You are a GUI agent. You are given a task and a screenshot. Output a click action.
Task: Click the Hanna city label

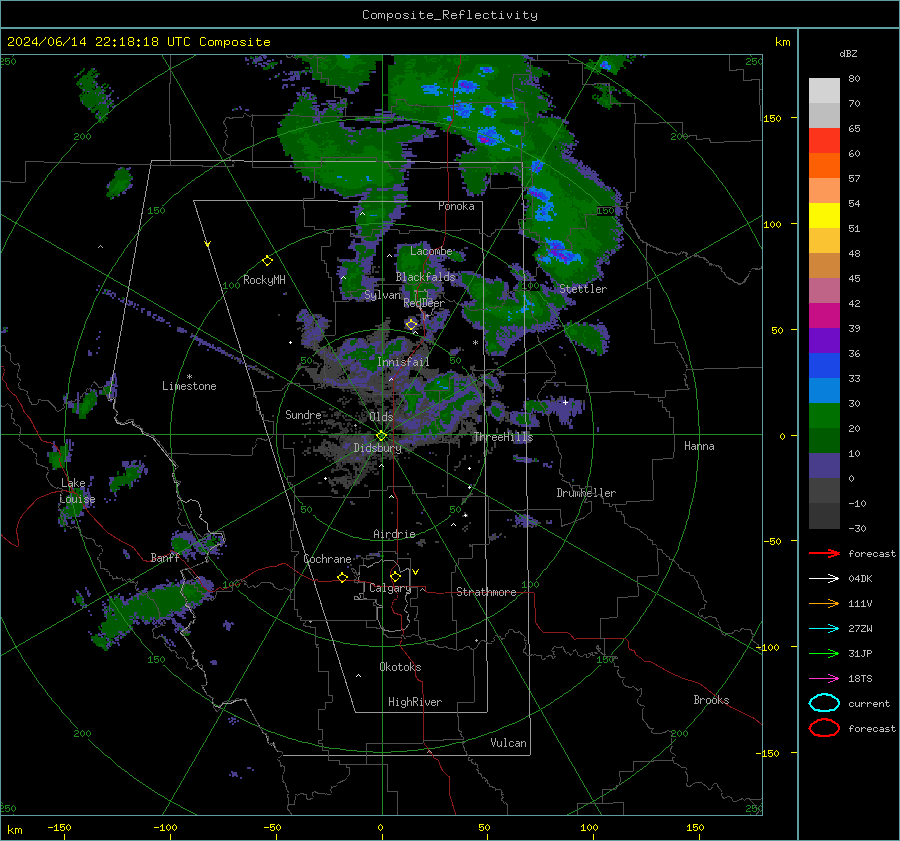coord(699,446)
